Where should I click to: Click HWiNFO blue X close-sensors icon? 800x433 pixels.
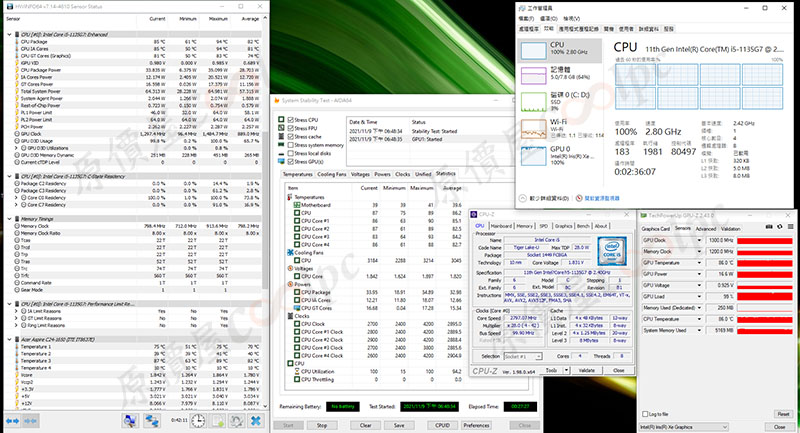pos(256,421)
